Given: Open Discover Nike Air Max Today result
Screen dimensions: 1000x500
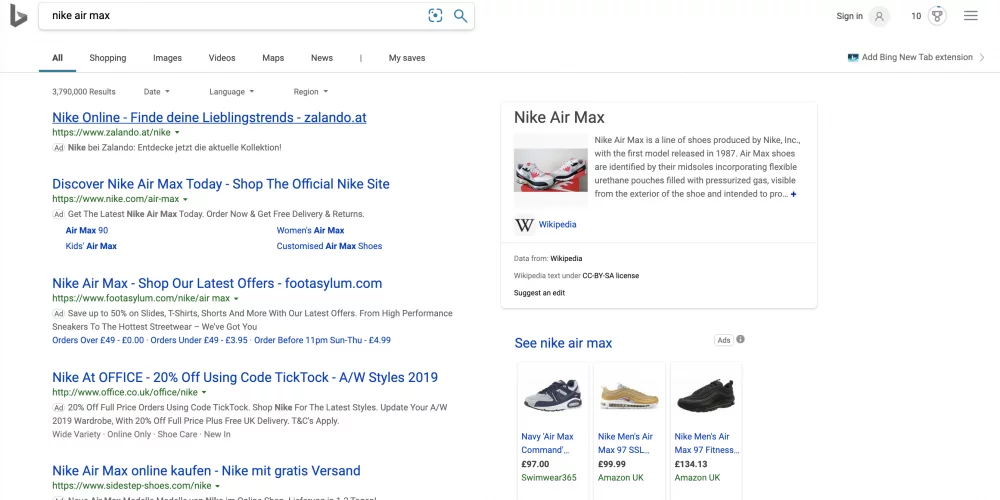Looking at the screenshot, I should pos(221,184).
